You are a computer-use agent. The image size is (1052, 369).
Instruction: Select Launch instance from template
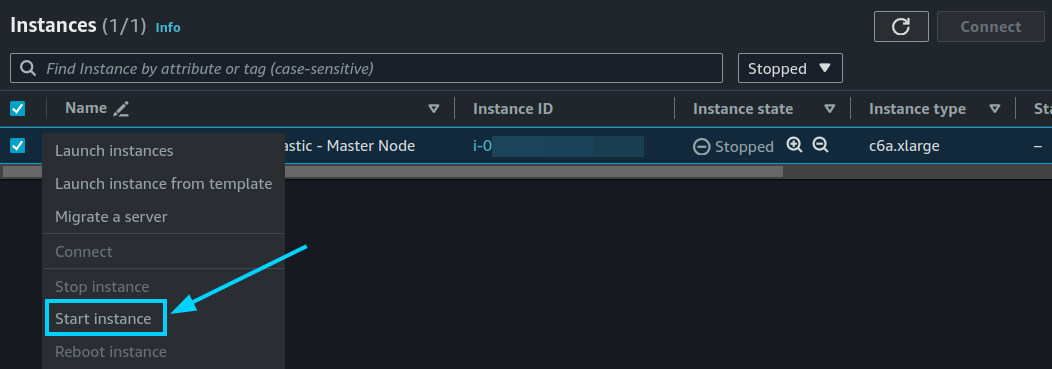tap(164, 184)
